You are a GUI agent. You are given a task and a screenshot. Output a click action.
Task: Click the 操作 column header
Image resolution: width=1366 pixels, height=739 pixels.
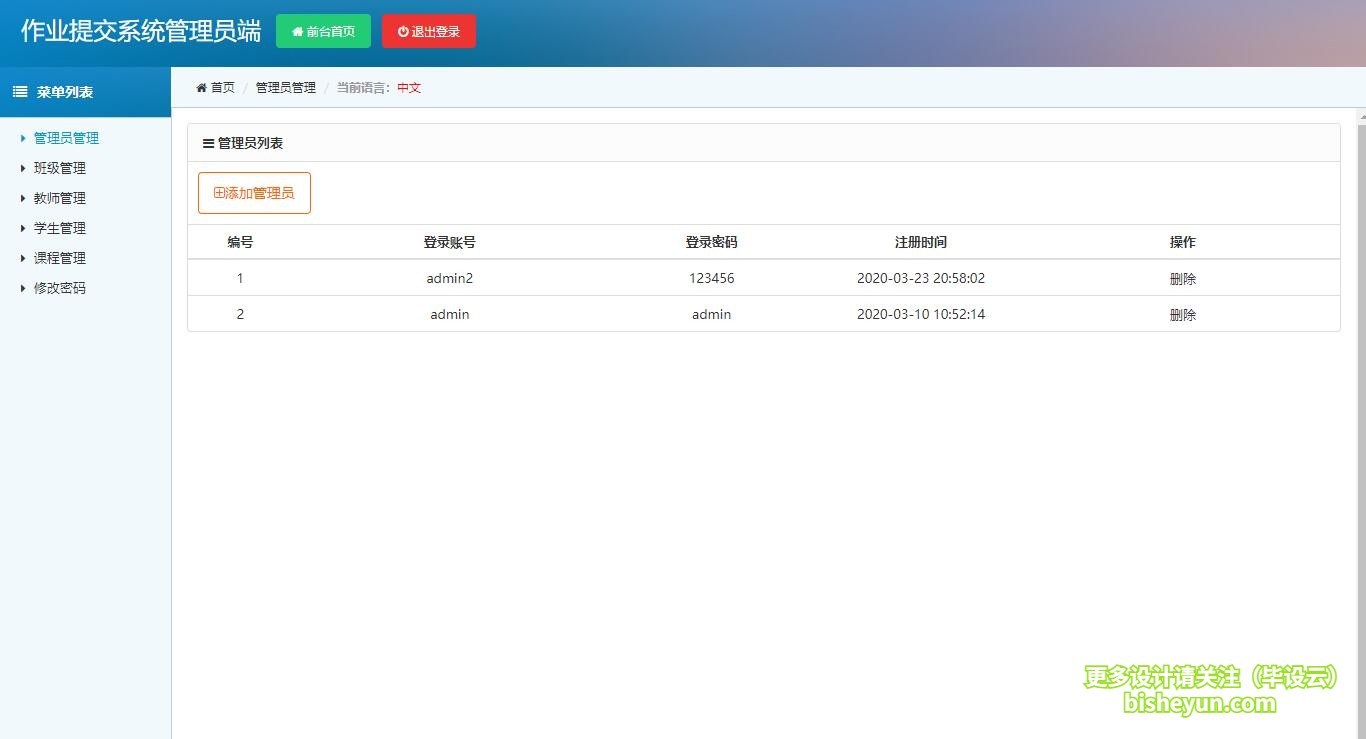[1183, 242]
